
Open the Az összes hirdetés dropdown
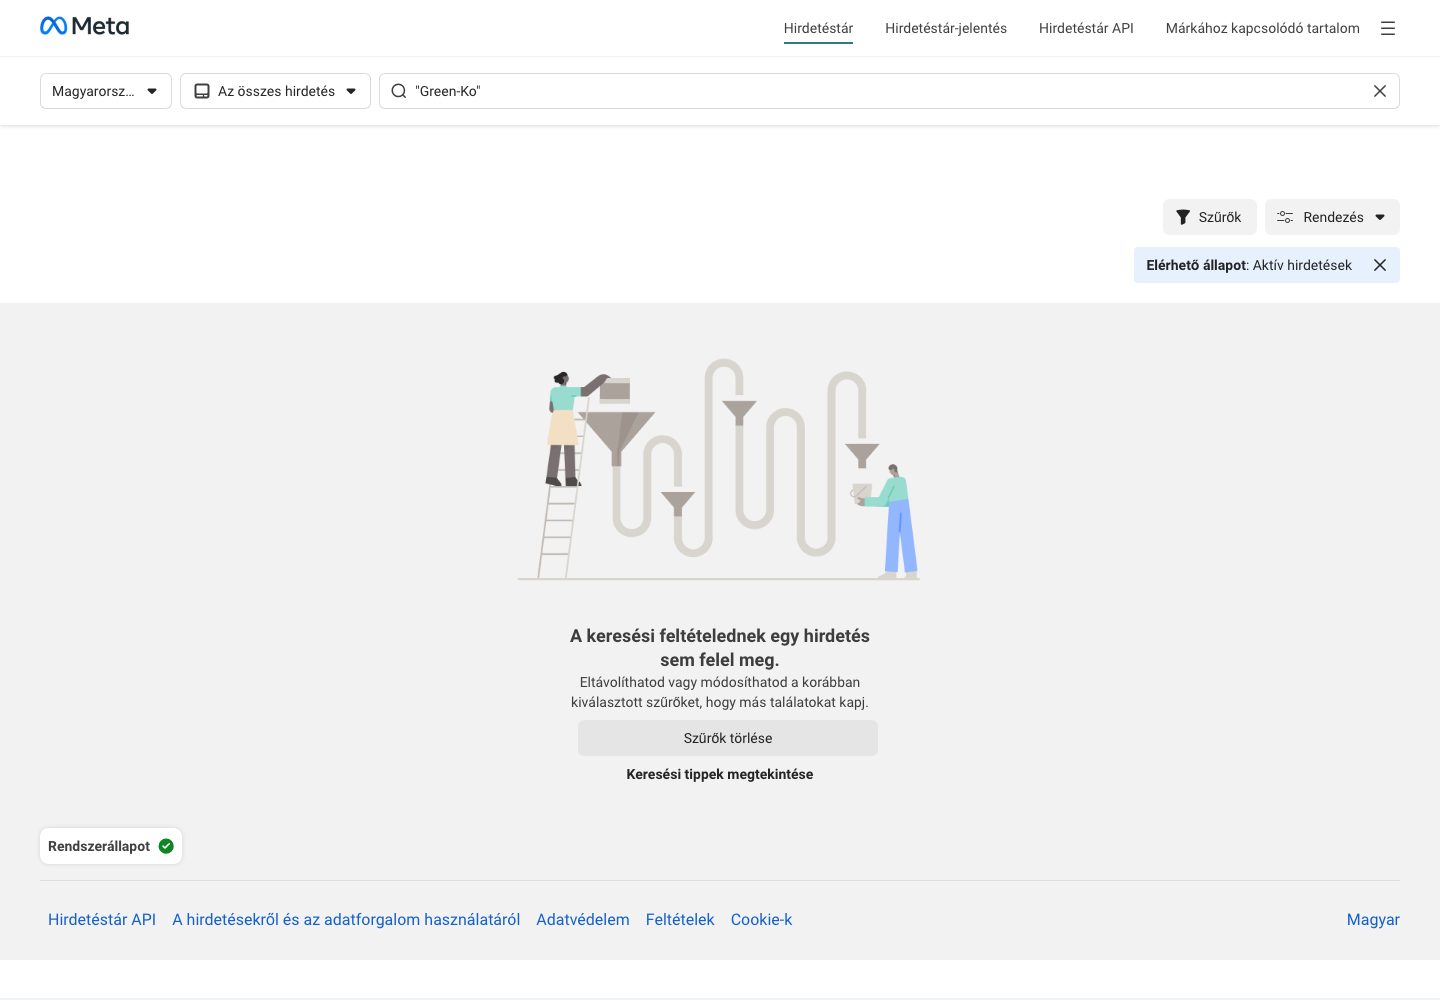pyautogui.click(x=275, y=91)
